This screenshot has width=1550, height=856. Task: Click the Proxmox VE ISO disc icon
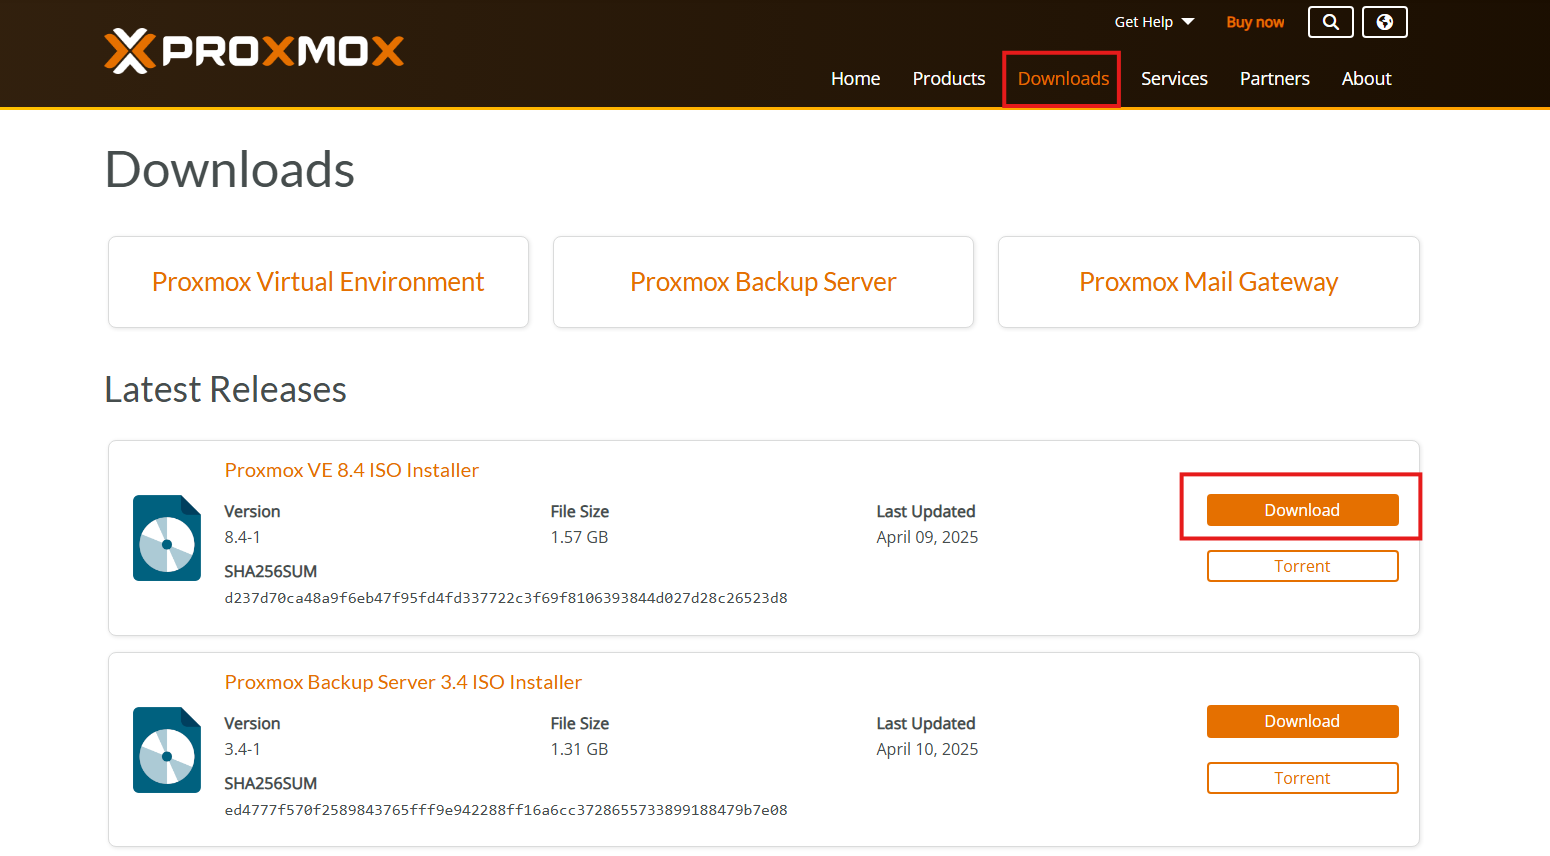click(x=167, y=538)
